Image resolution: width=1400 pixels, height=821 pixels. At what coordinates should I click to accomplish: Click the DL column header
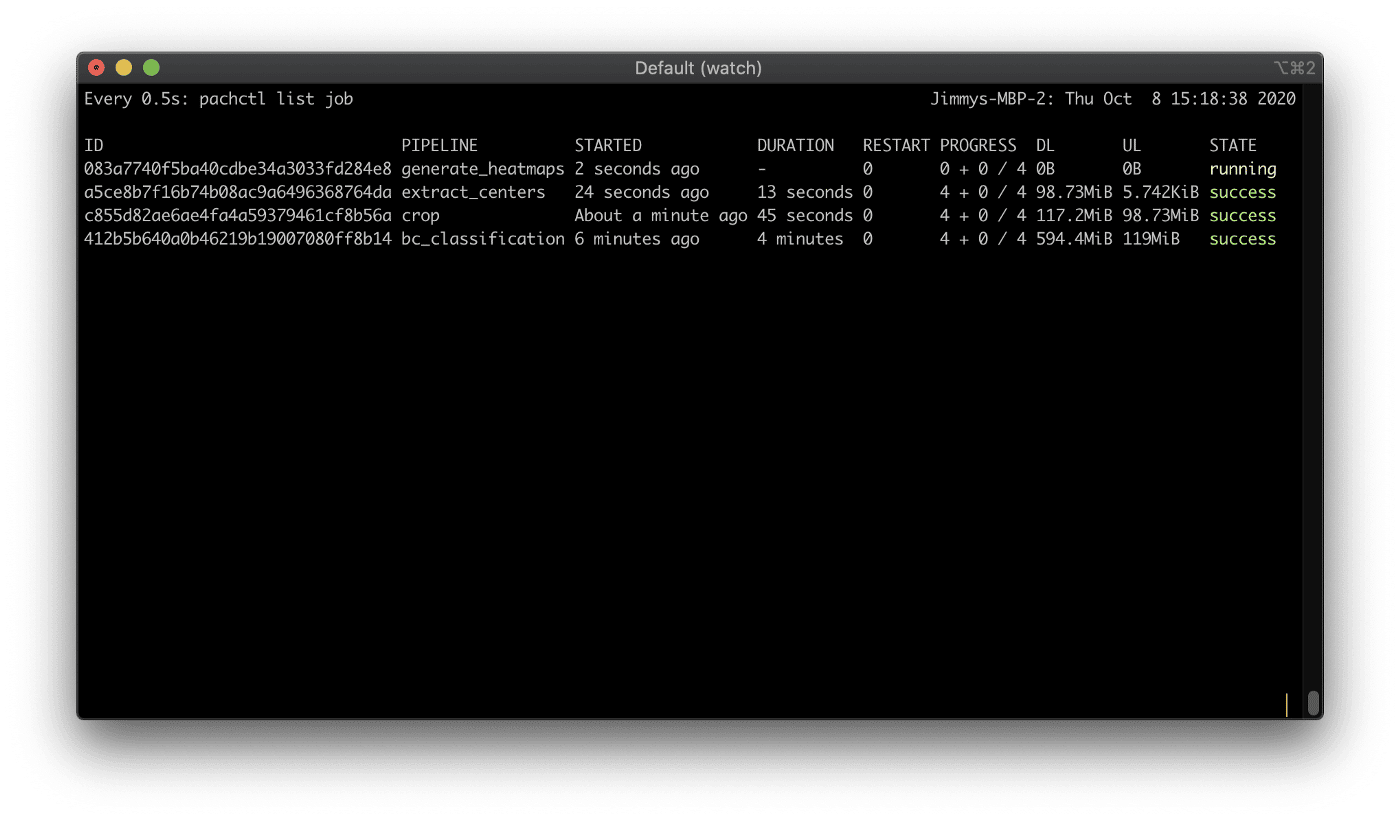(x=1045, y=146)
